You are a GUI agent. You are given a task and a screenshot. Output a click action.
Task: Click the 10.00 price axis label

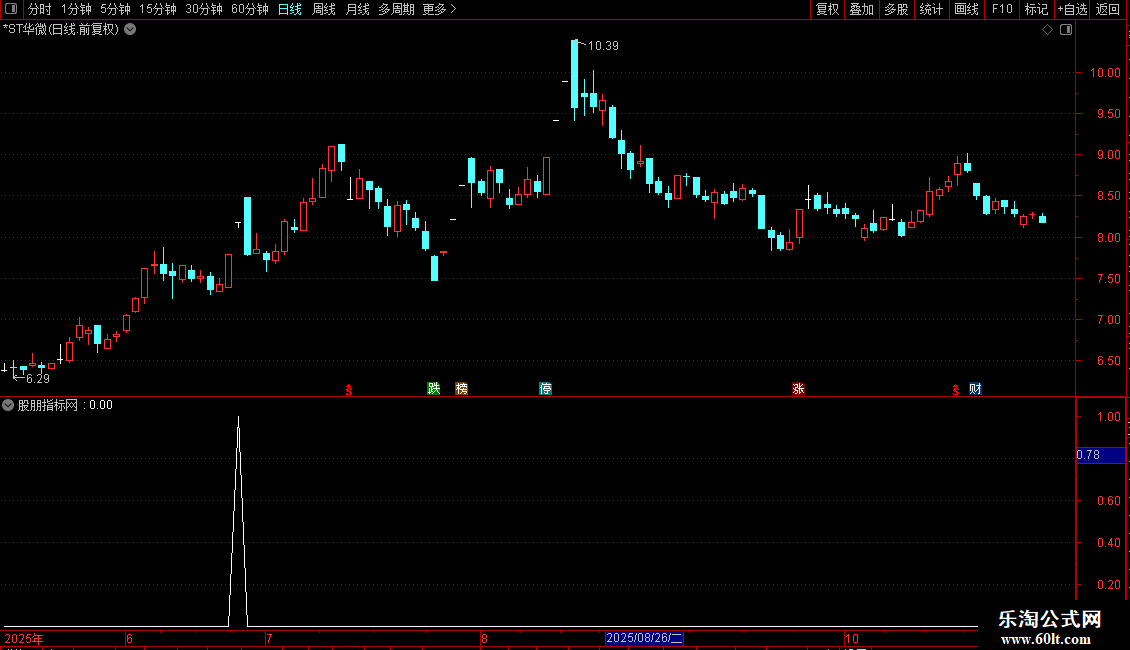(1105, 73)
